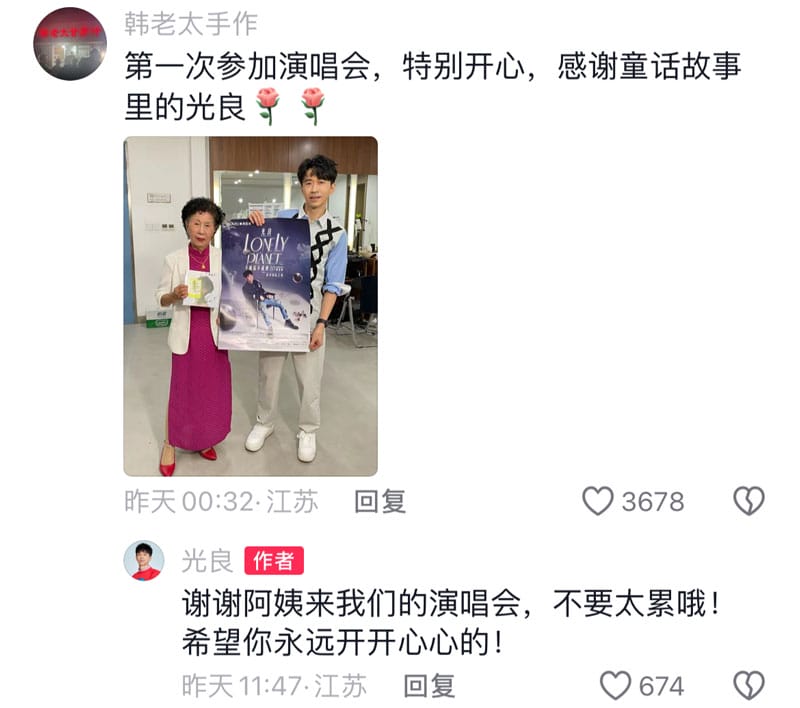The width and height of the screenshot is (800, 708).
Task: Tap the 3678 like count
Action: coord(653,502)
